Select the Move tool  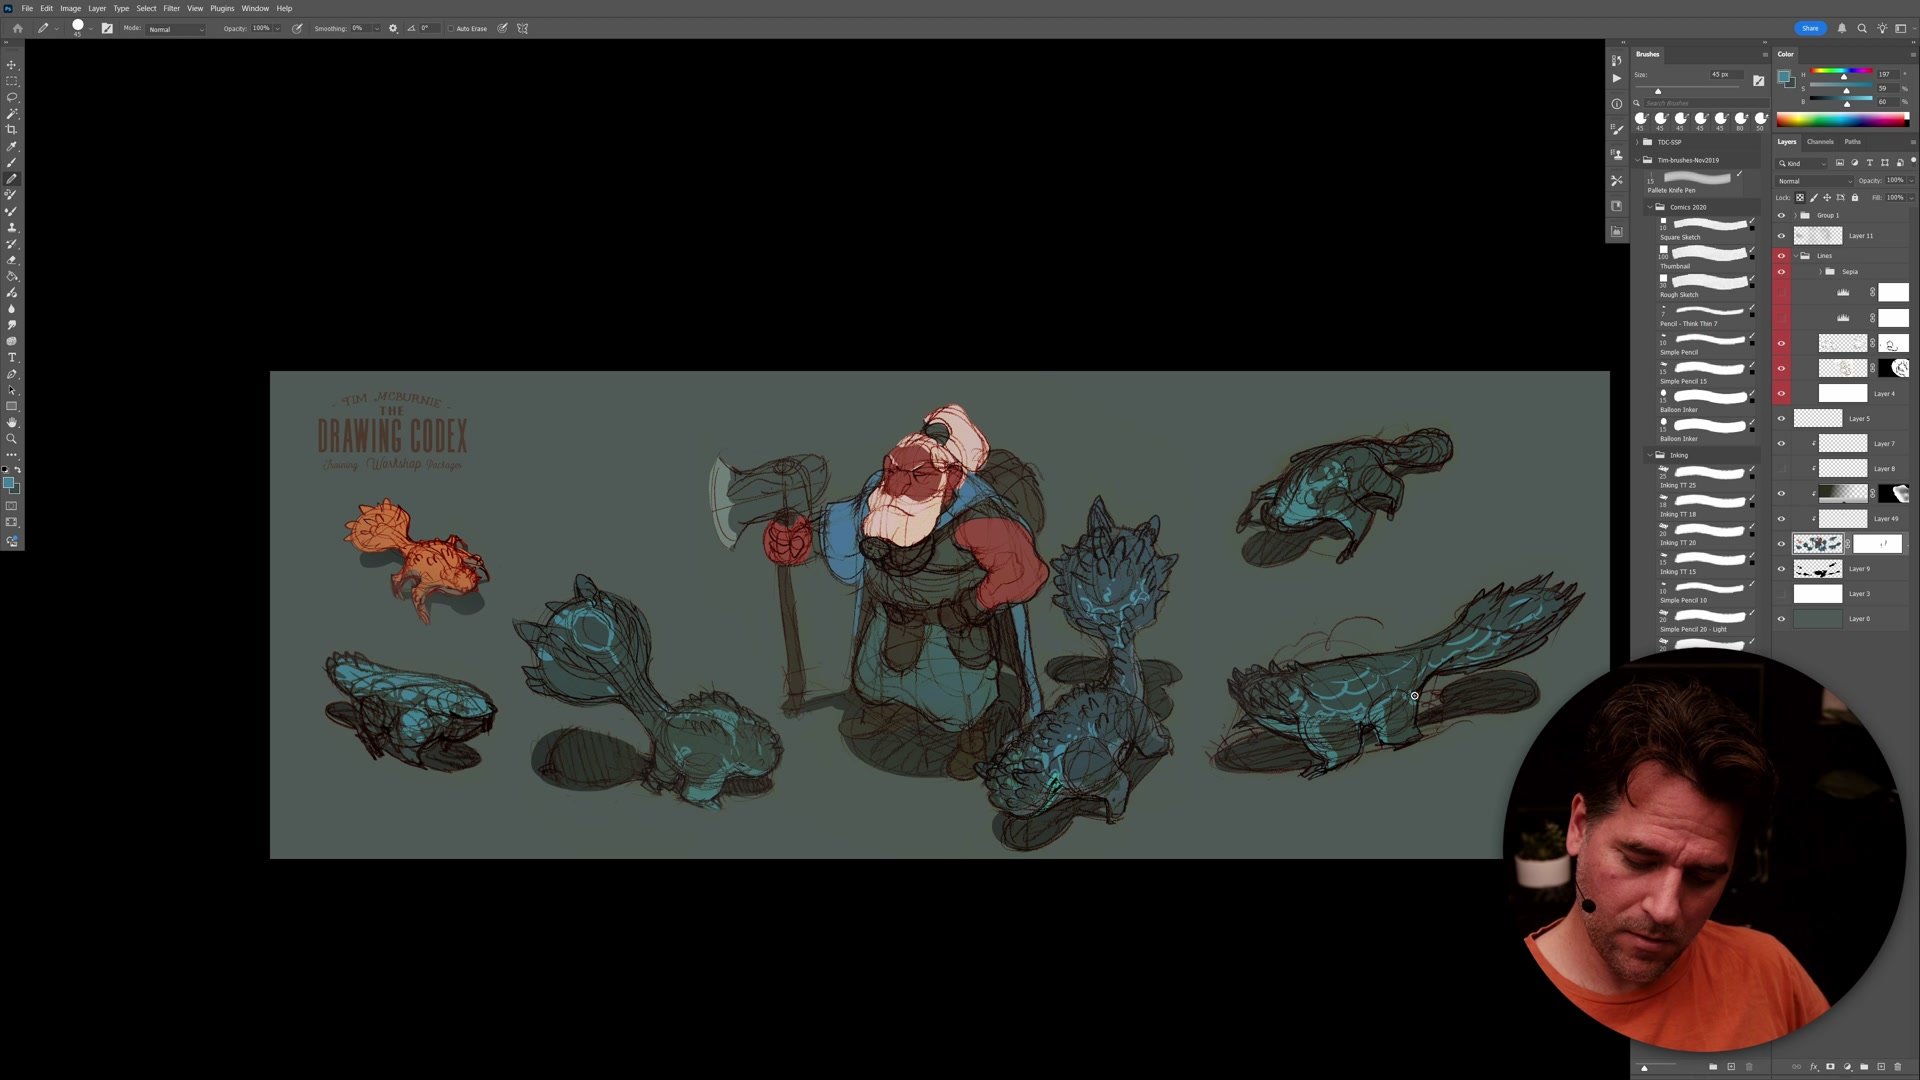[12, 63]
